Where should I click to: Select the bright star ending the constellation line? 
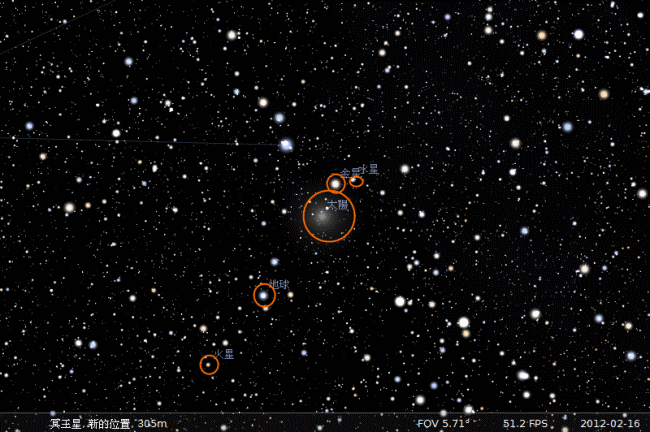(286, 145)
